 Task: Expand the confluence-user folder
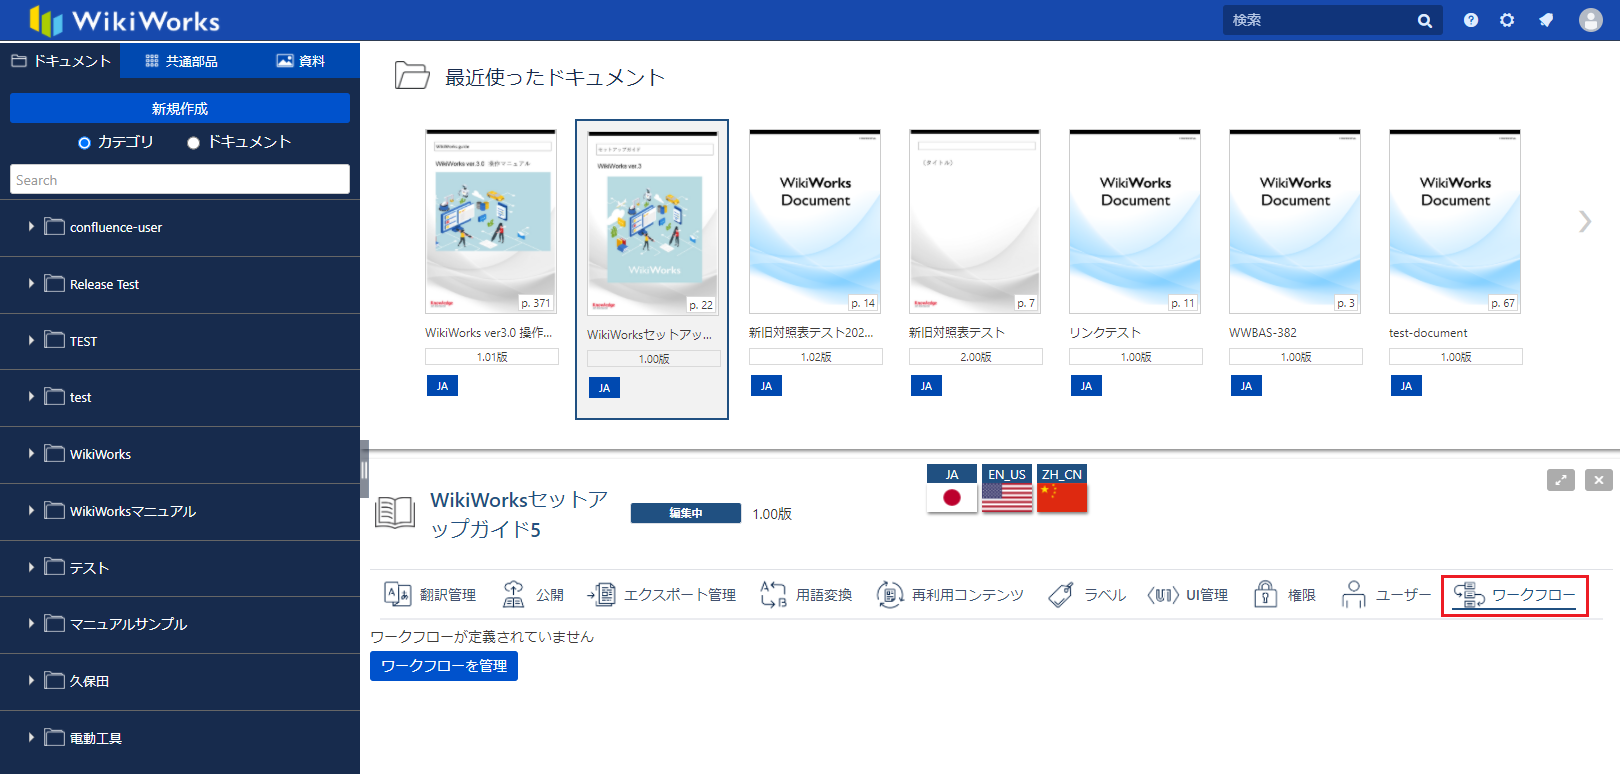(x=31, y=227)
